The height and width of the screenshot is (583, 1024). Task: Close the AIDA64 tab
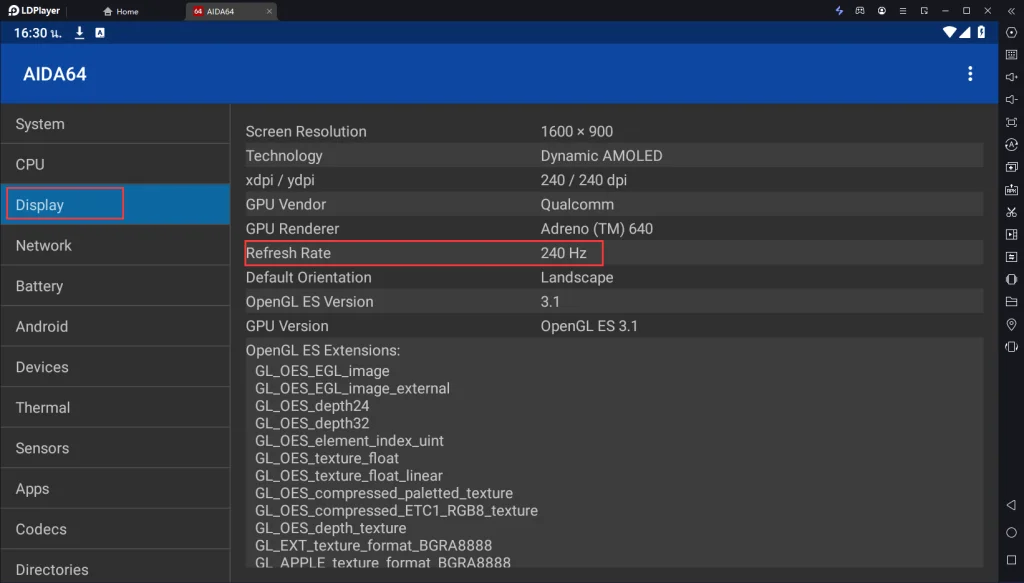pos(269,11)
